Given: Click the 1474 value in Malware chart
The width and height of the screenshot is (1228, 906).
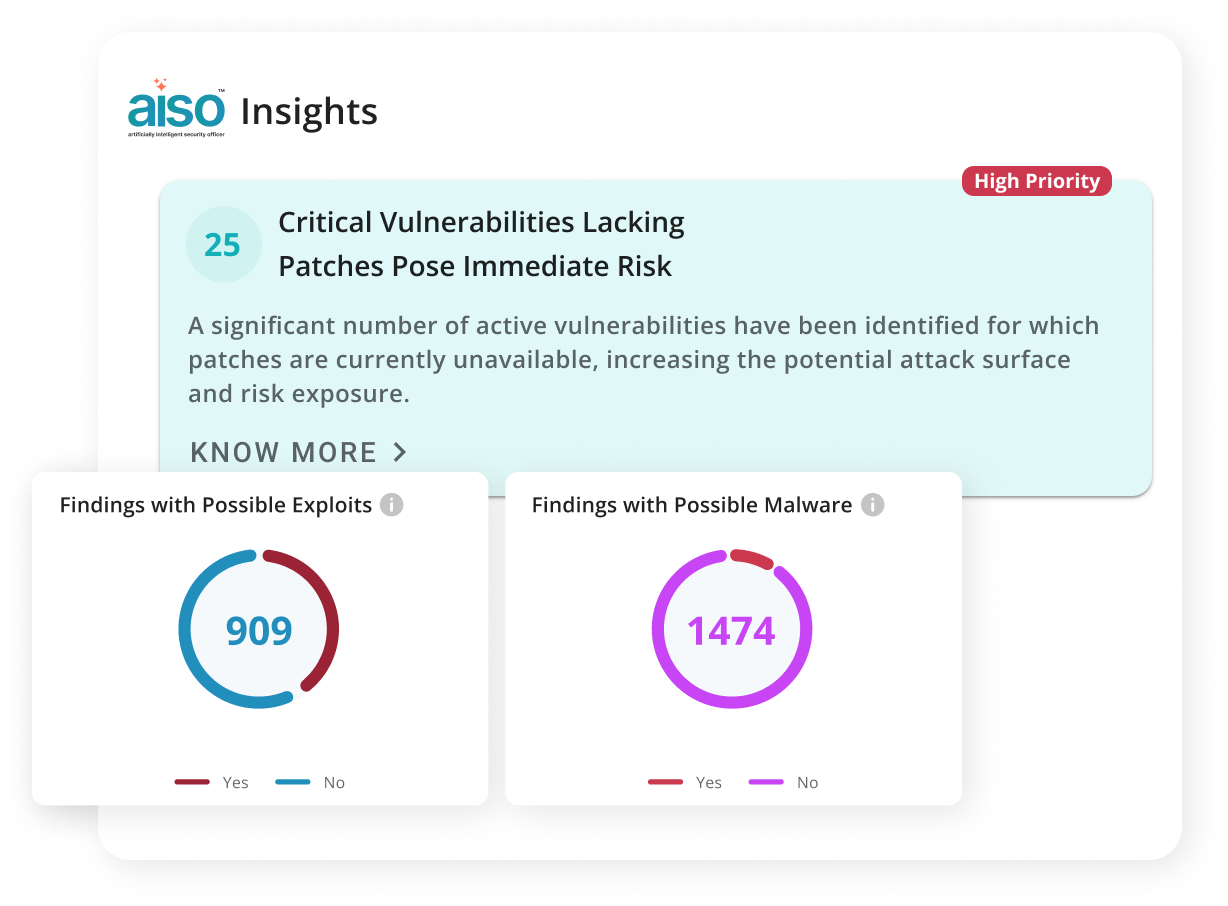Looking at the screenshot, I should (731, 631).
